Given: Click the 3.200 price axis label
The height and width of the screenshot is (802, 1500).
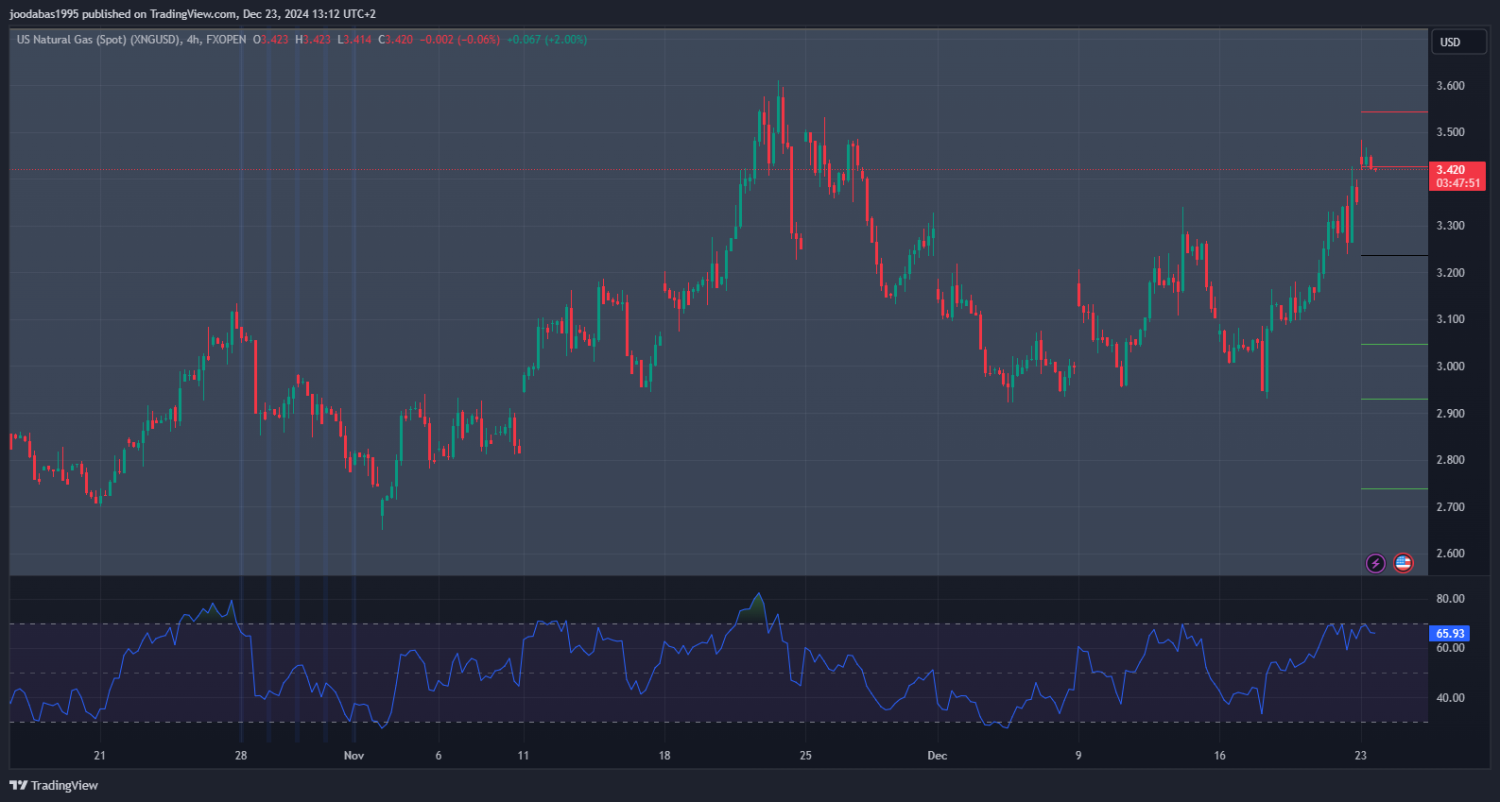Looking at the screenshot, I should tap(1450, 273).
